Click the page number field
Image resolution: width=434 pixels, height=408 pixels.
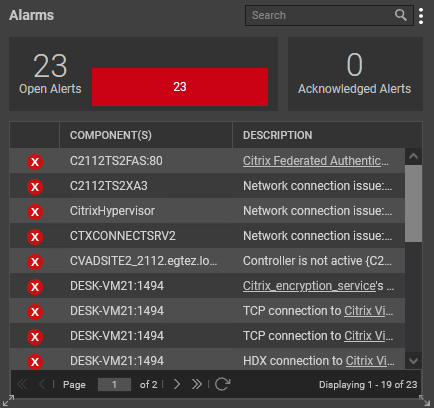click(x=114, y=384)
